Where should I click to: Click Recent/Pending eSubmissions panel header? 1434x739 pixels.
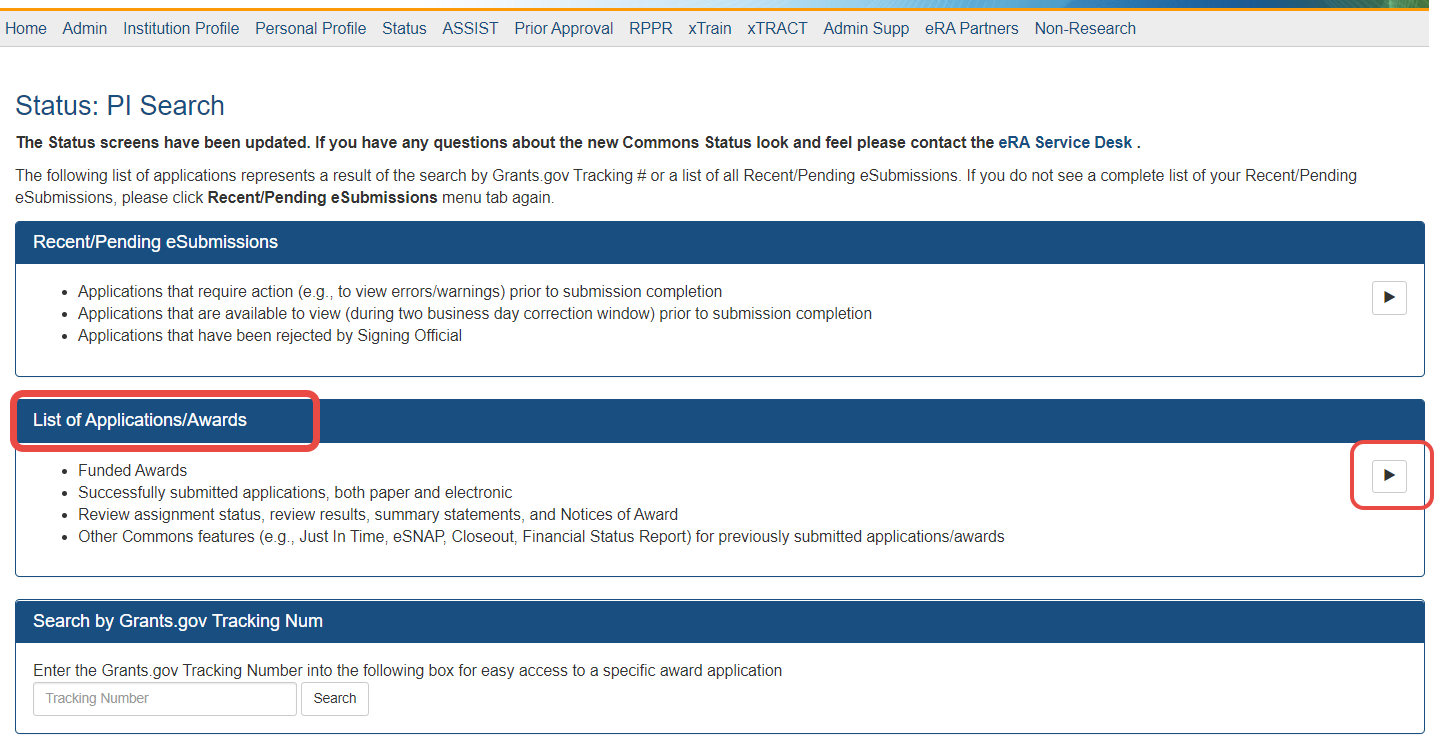155,242
